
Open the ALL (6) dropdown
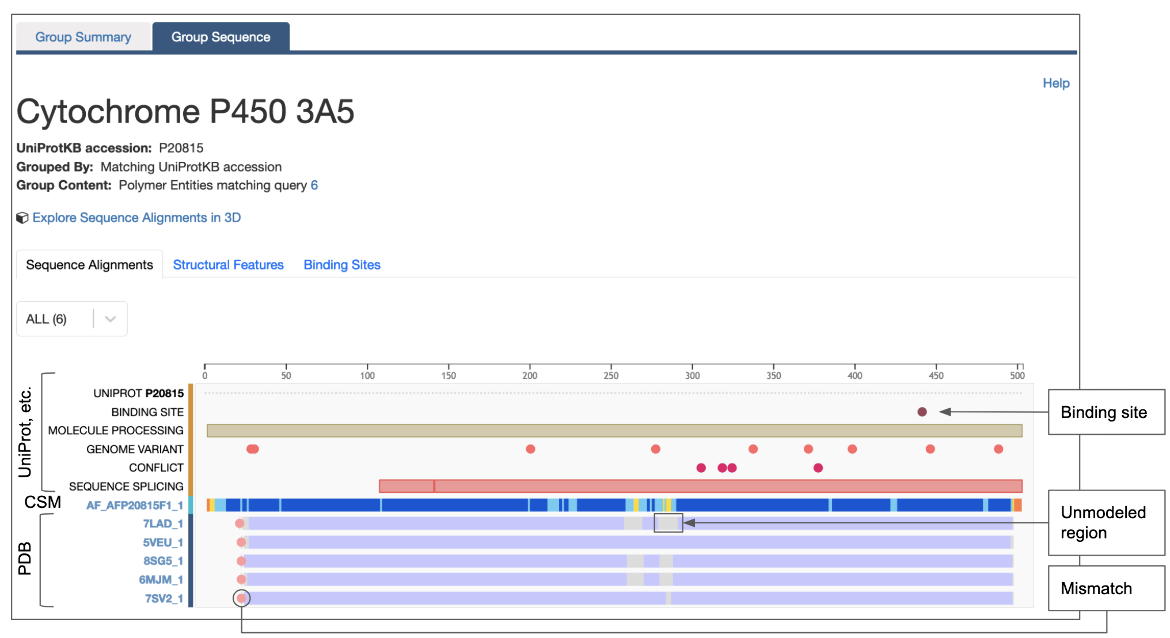click(72, 319)
